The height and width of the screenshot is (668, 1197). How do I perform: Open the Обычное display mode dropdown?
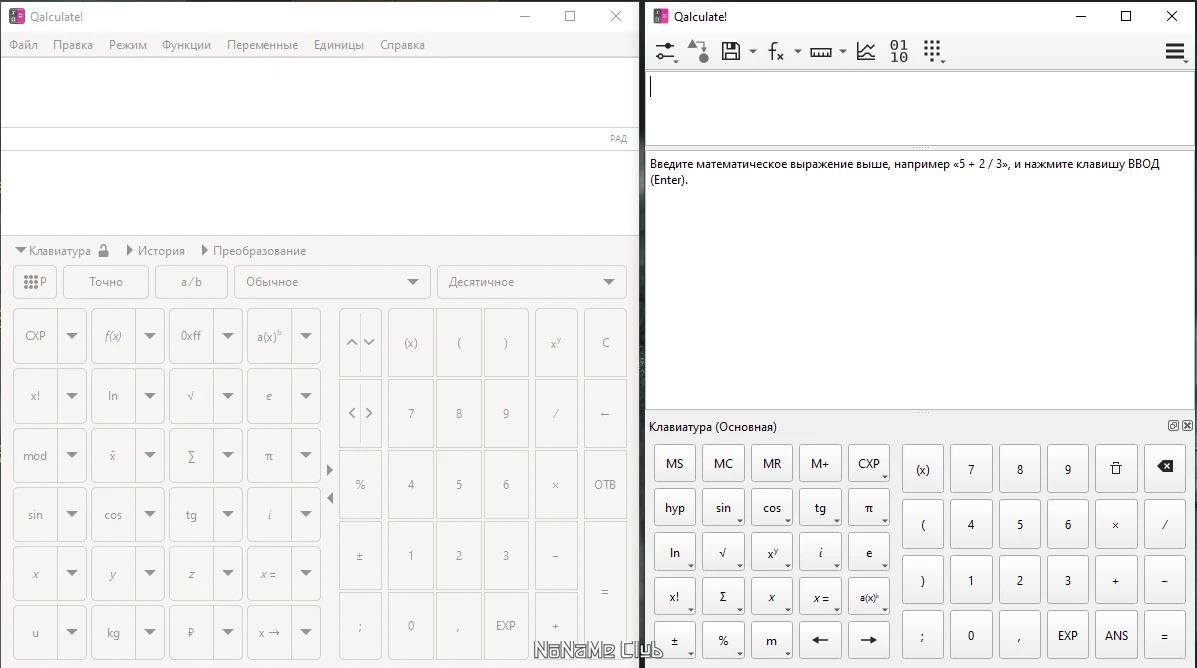pos(332,282)
